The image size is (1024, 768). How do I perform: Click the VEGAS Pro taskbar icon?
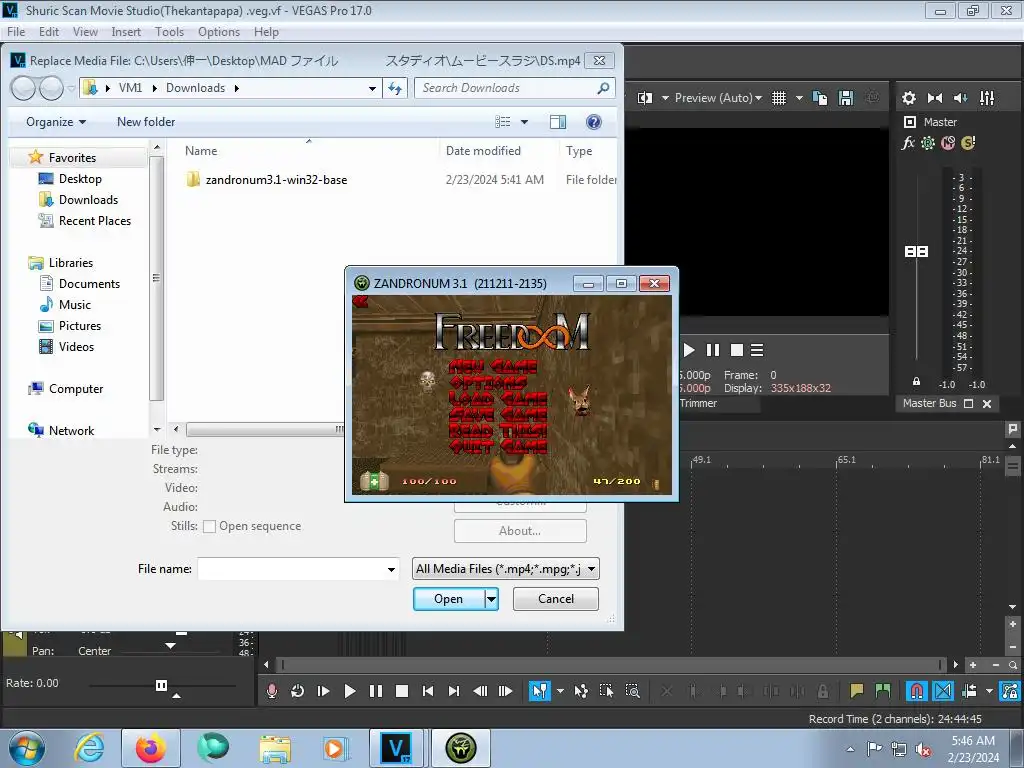396,748
